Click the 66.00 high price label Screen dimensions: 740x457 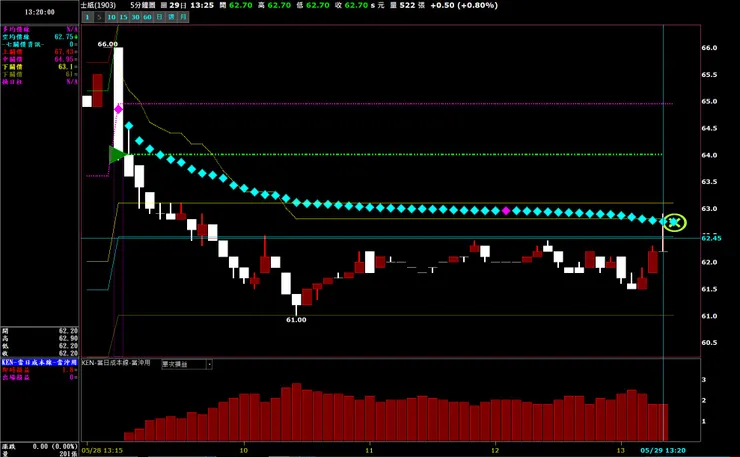(x=108, y=44)
